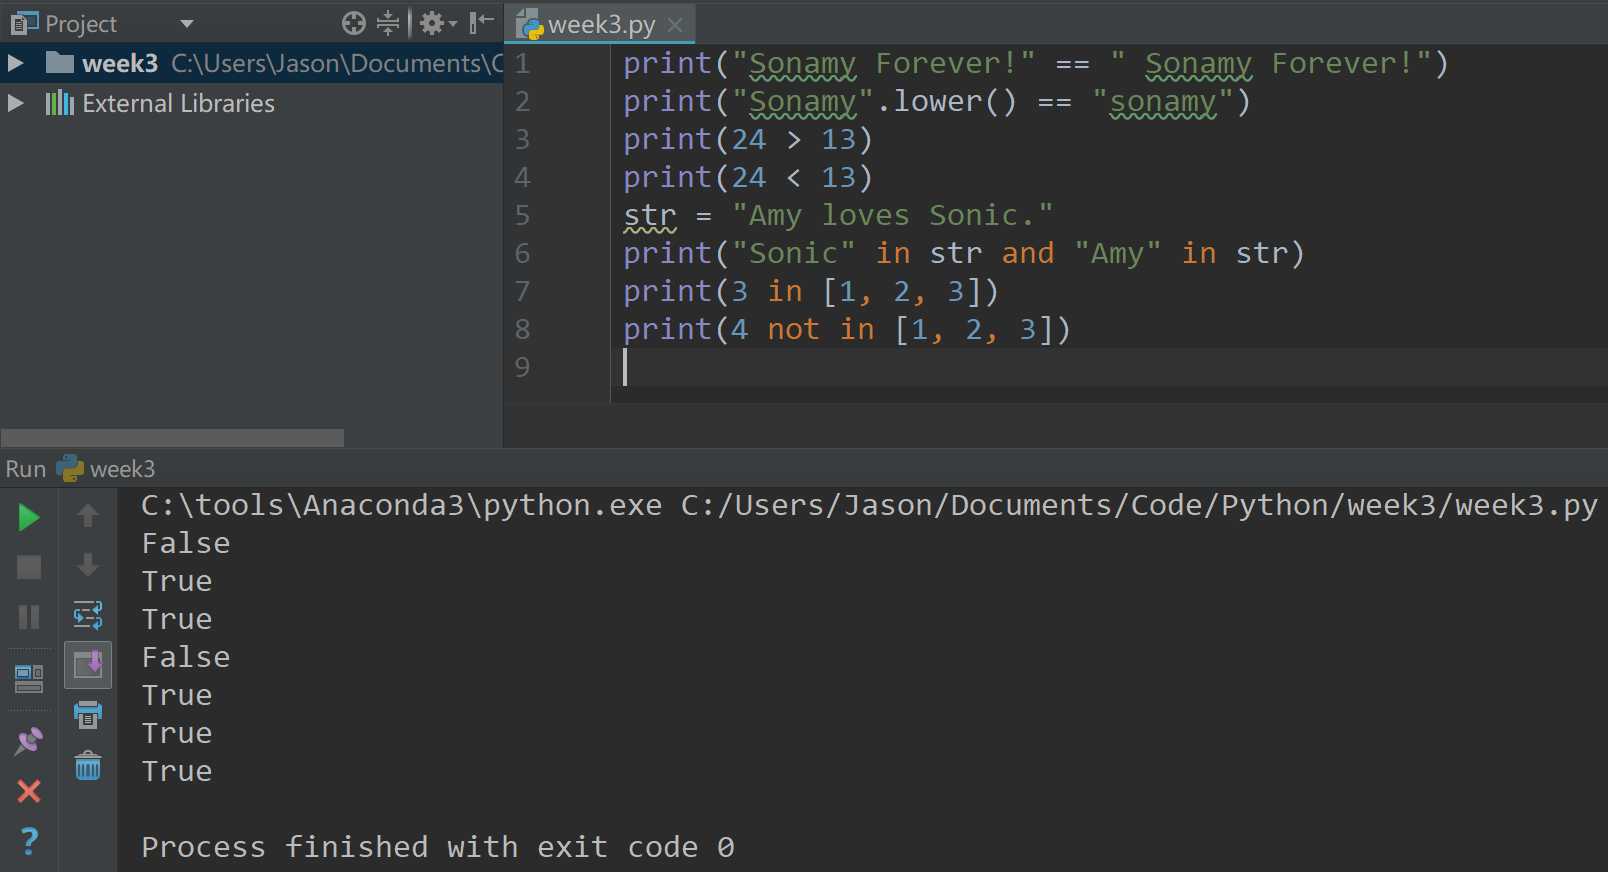Click the collapse all icon in Project toolbar

[388, 23]
